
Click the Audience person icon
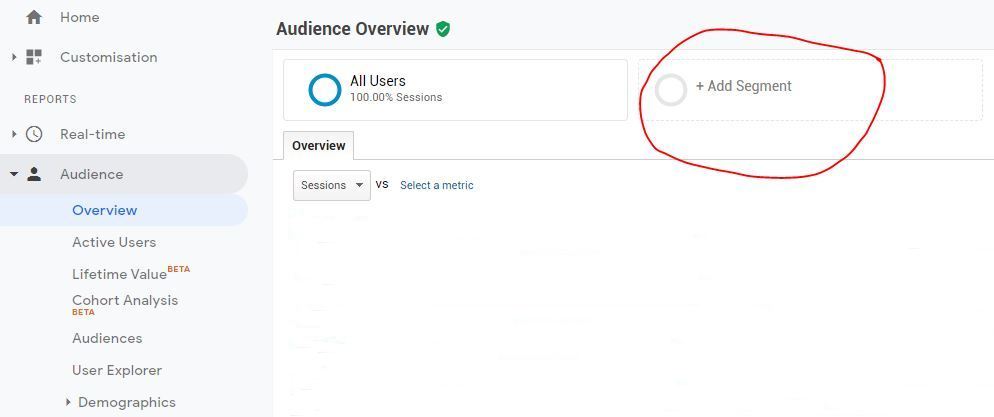[x=34, y=174]
